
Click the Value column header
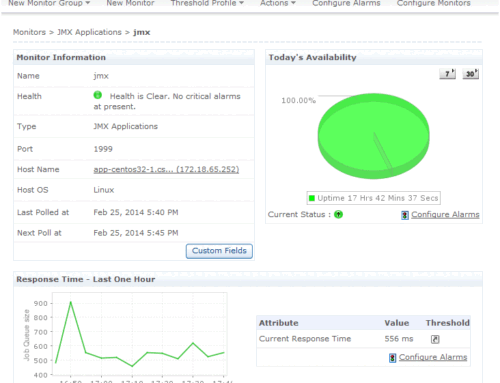click(x=397, y=323)
